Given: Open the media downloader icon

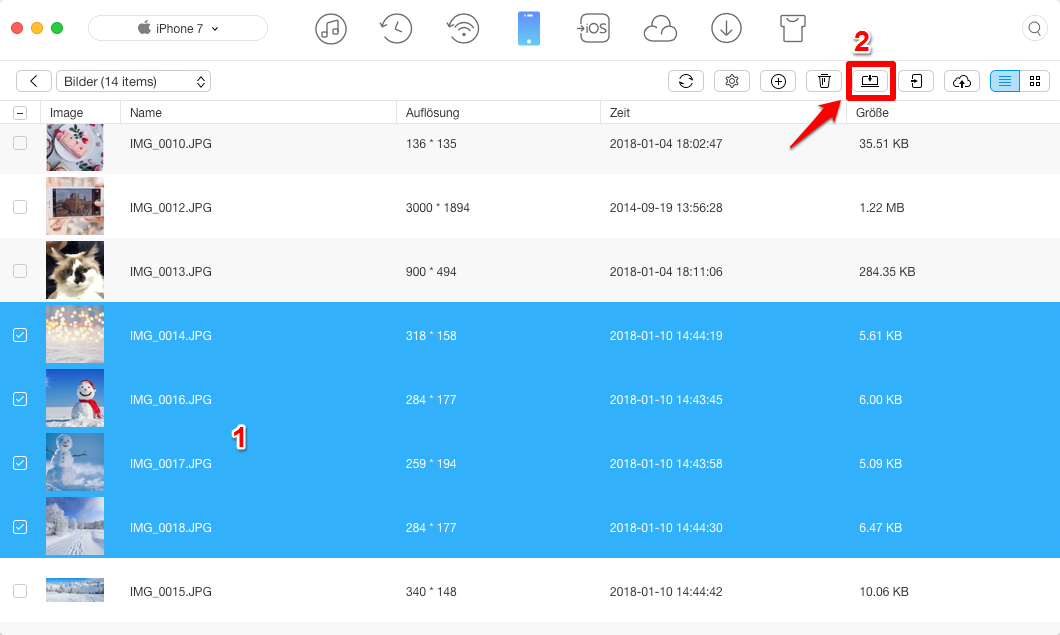Looking at the screenshot, I should [x=726, y=29].
